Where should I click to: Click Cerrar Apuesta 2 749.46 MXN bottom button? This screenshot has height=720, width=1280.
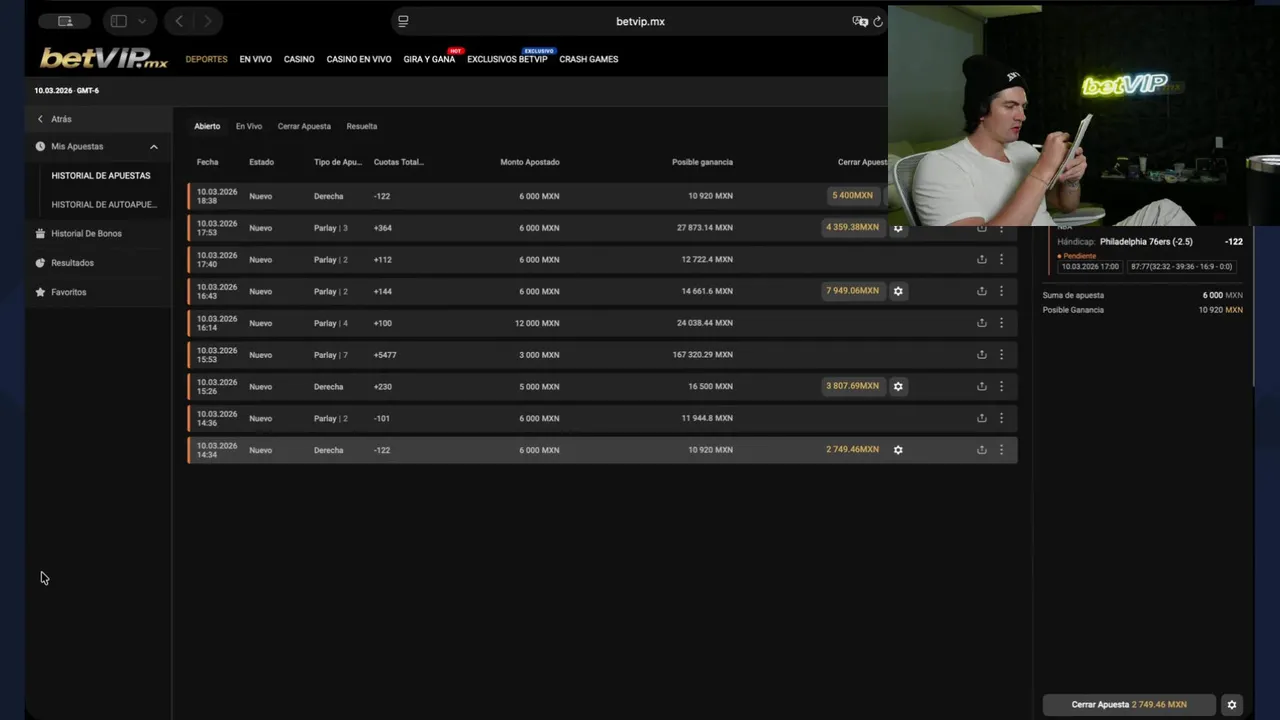[1129, 705]
